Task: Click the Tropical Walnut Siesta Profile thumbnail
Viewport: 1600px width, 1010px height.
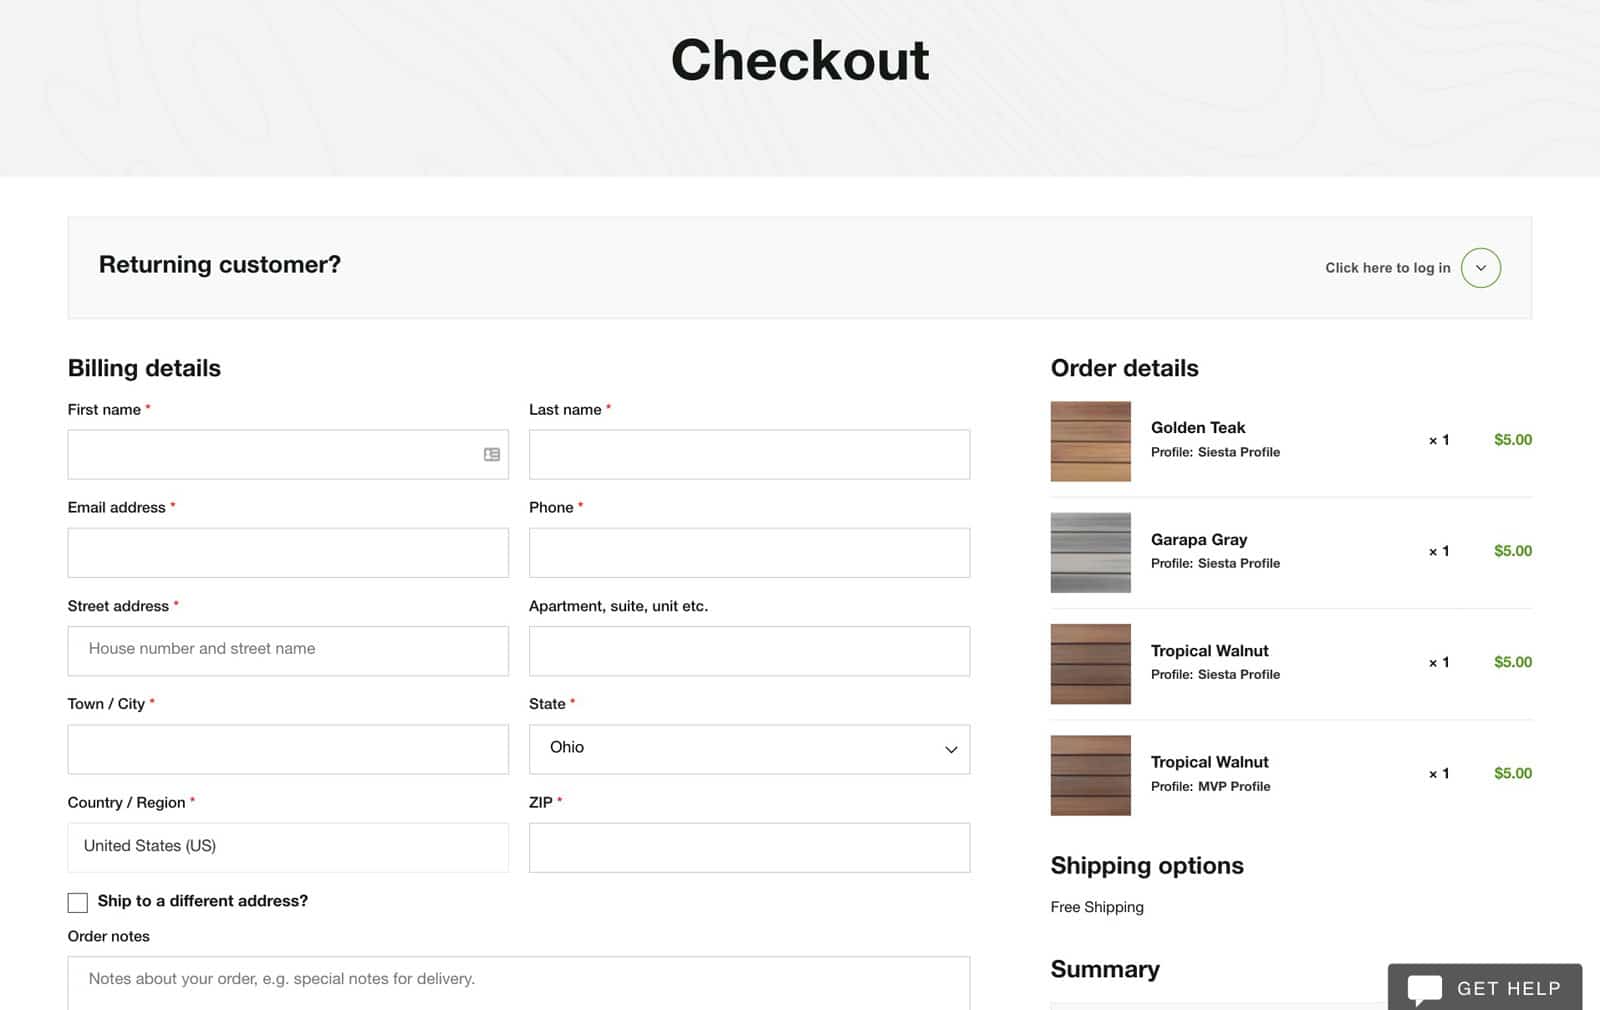Action: tap(1090, 664)
